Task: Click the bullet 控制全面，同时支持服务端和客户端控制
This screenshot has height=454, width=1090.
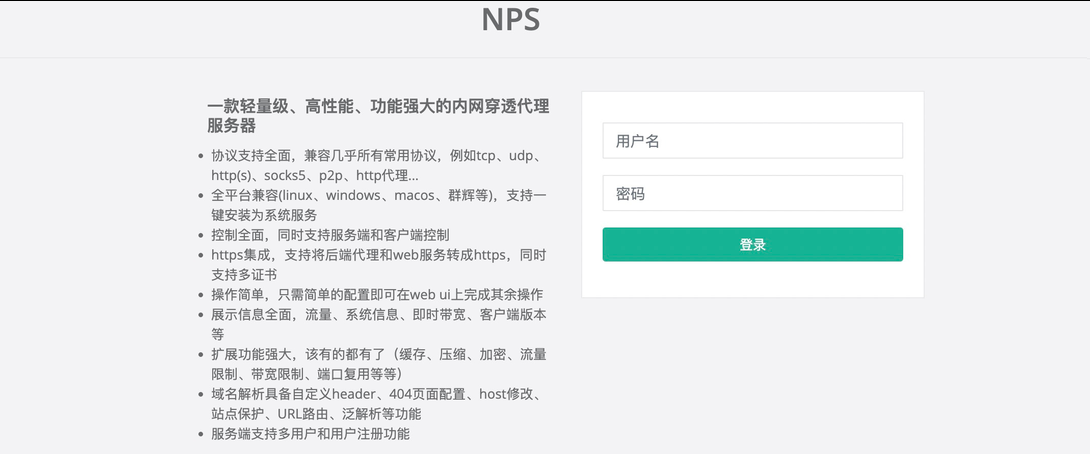Action: click(x=330, y=235)
